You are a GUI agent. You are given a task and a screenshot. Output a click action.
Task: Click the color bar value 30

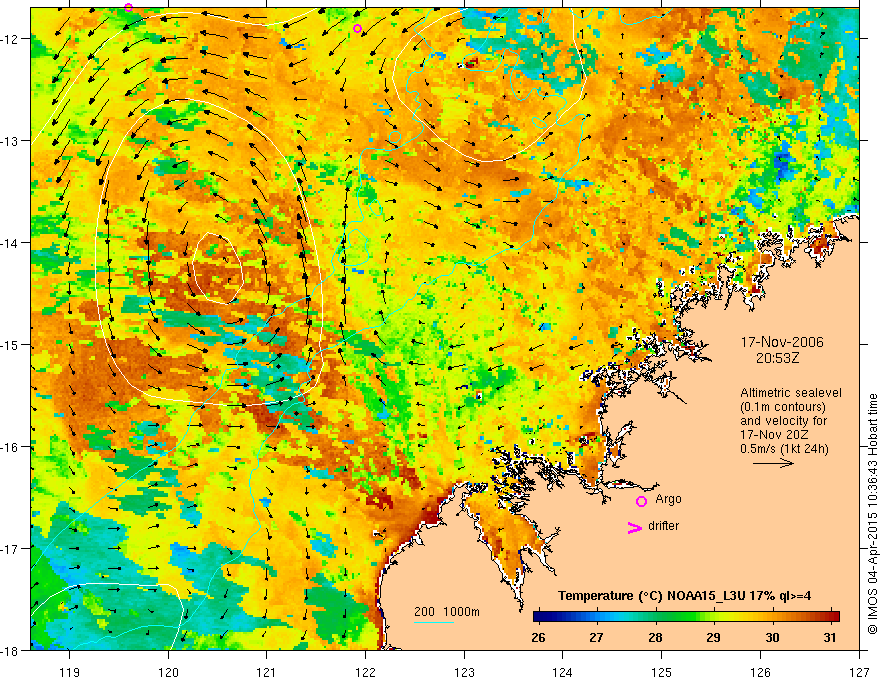(772, 637)
